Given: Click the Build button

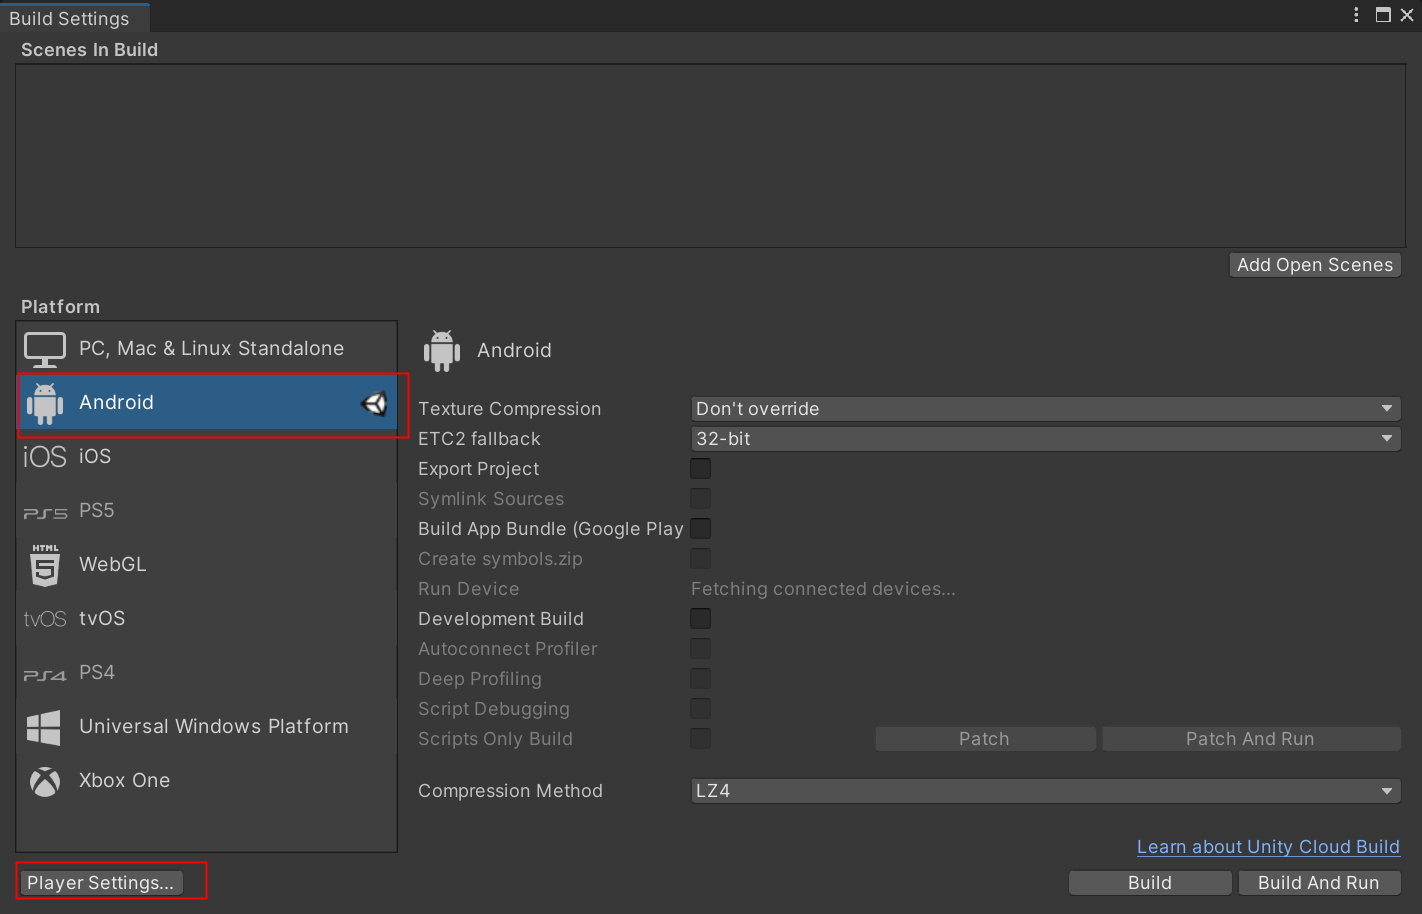Looking at the screenshot, I should pyautogui.click(x=1150, y=883).
